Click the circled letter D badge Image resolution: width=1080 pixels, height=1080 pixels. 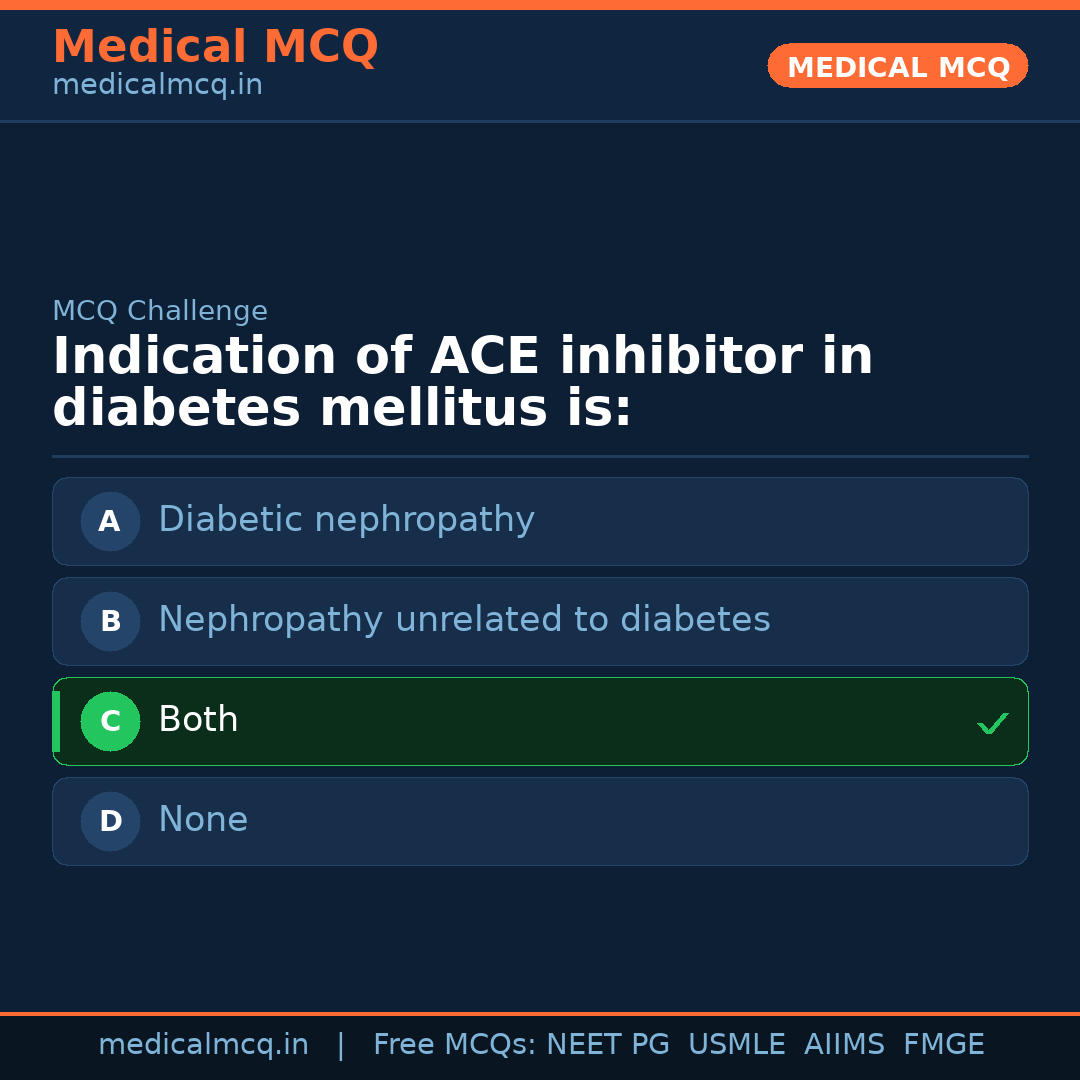[x=110, y=821]
